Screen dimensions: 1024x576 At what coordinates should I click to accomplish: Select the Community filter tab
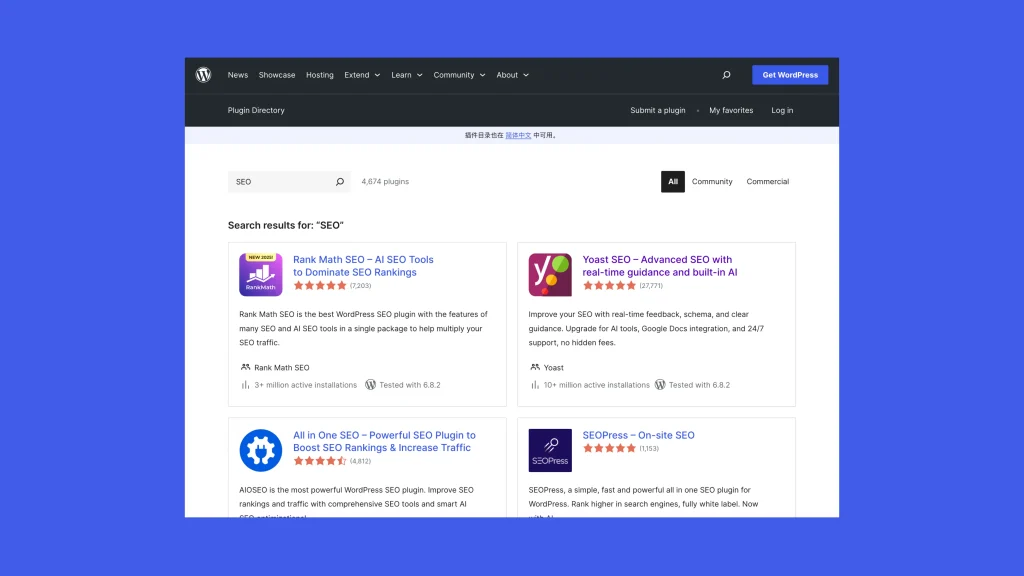712,182
